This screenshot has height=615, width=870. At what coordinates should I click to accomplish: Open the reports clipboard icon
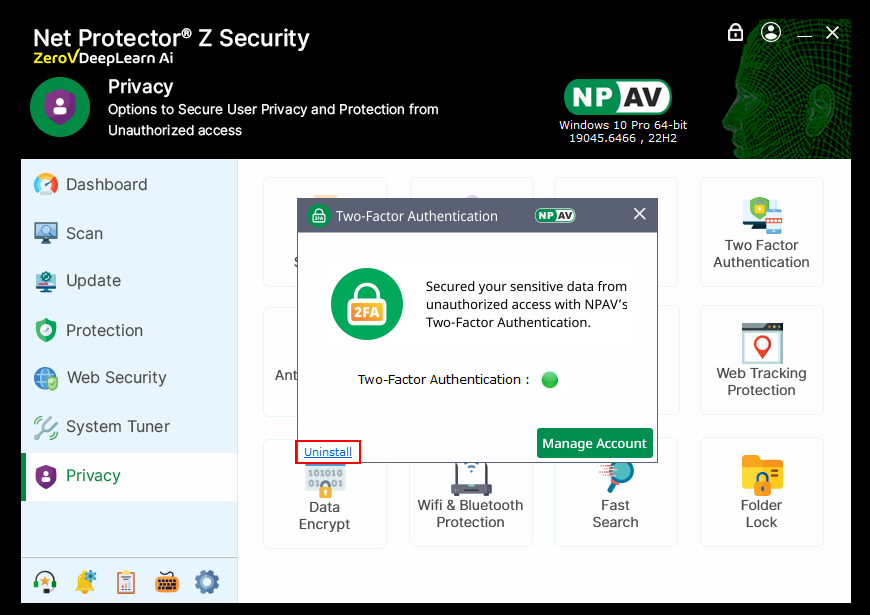(x=126, y=582)
